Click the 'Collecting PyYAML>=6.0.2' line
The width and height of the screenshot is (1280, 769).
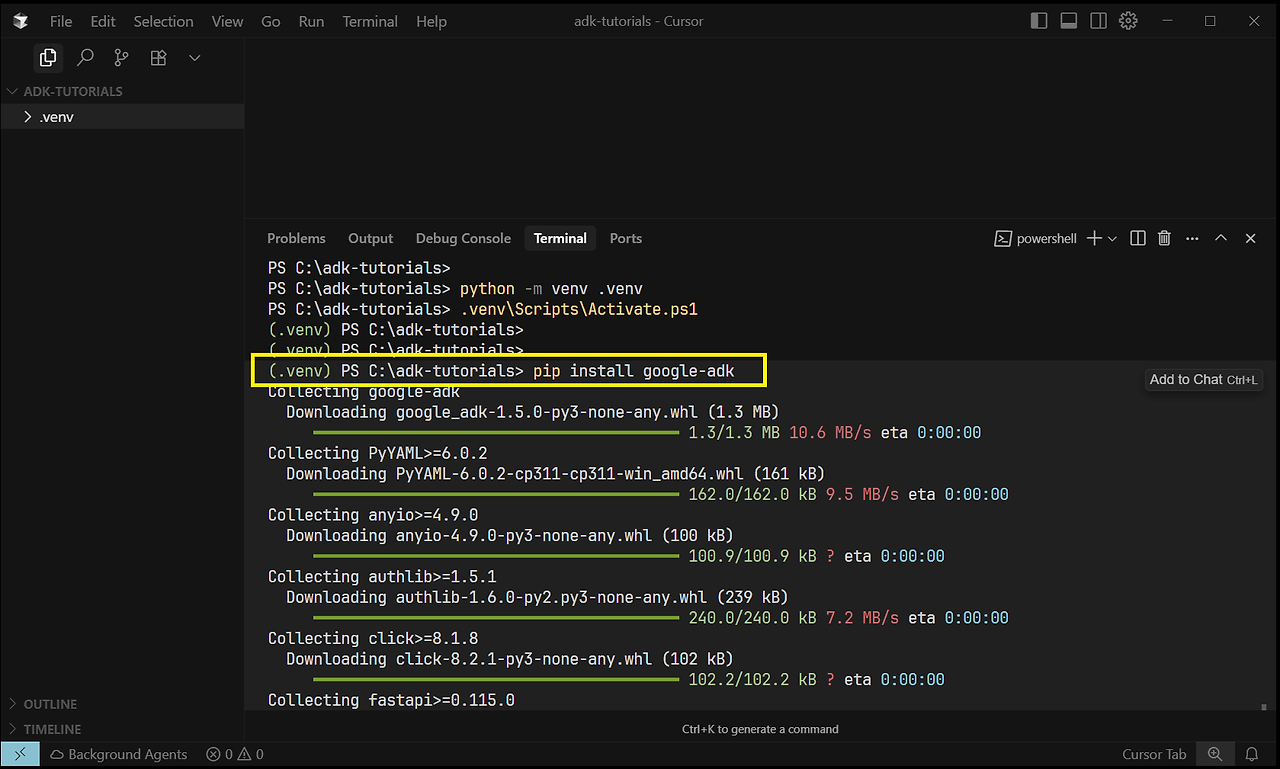click(x=378, y=453)
